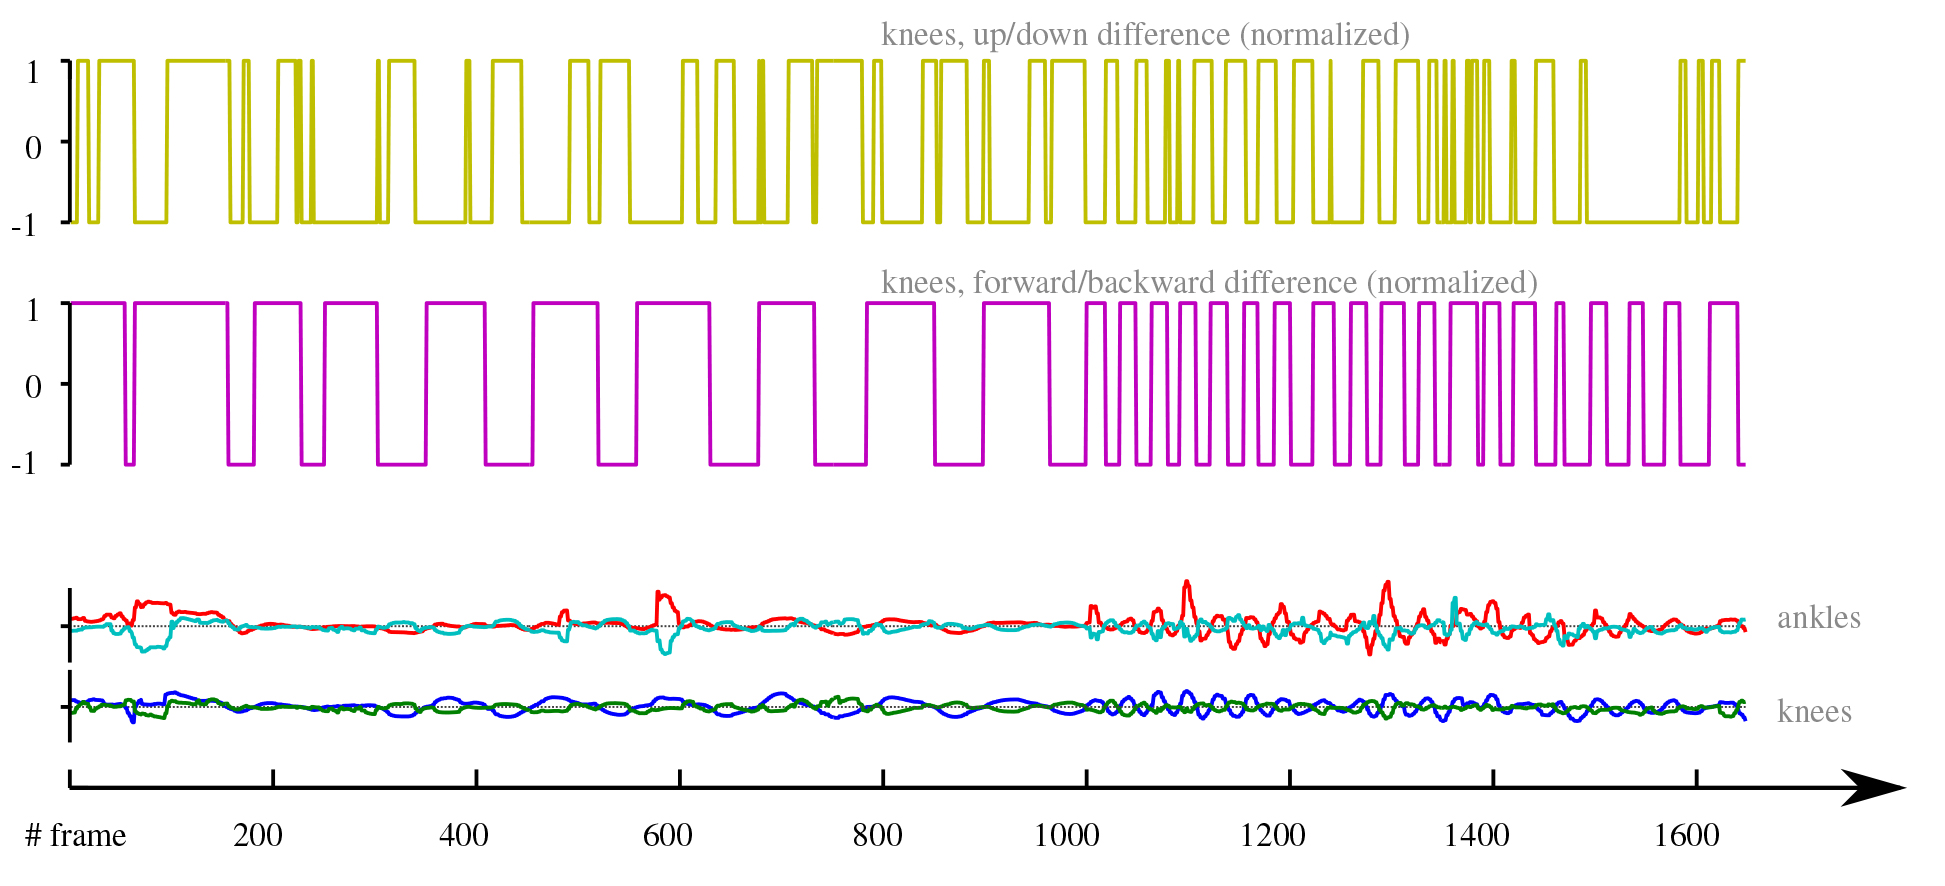Click the frame 600 axis label

(x=668, y=835)
